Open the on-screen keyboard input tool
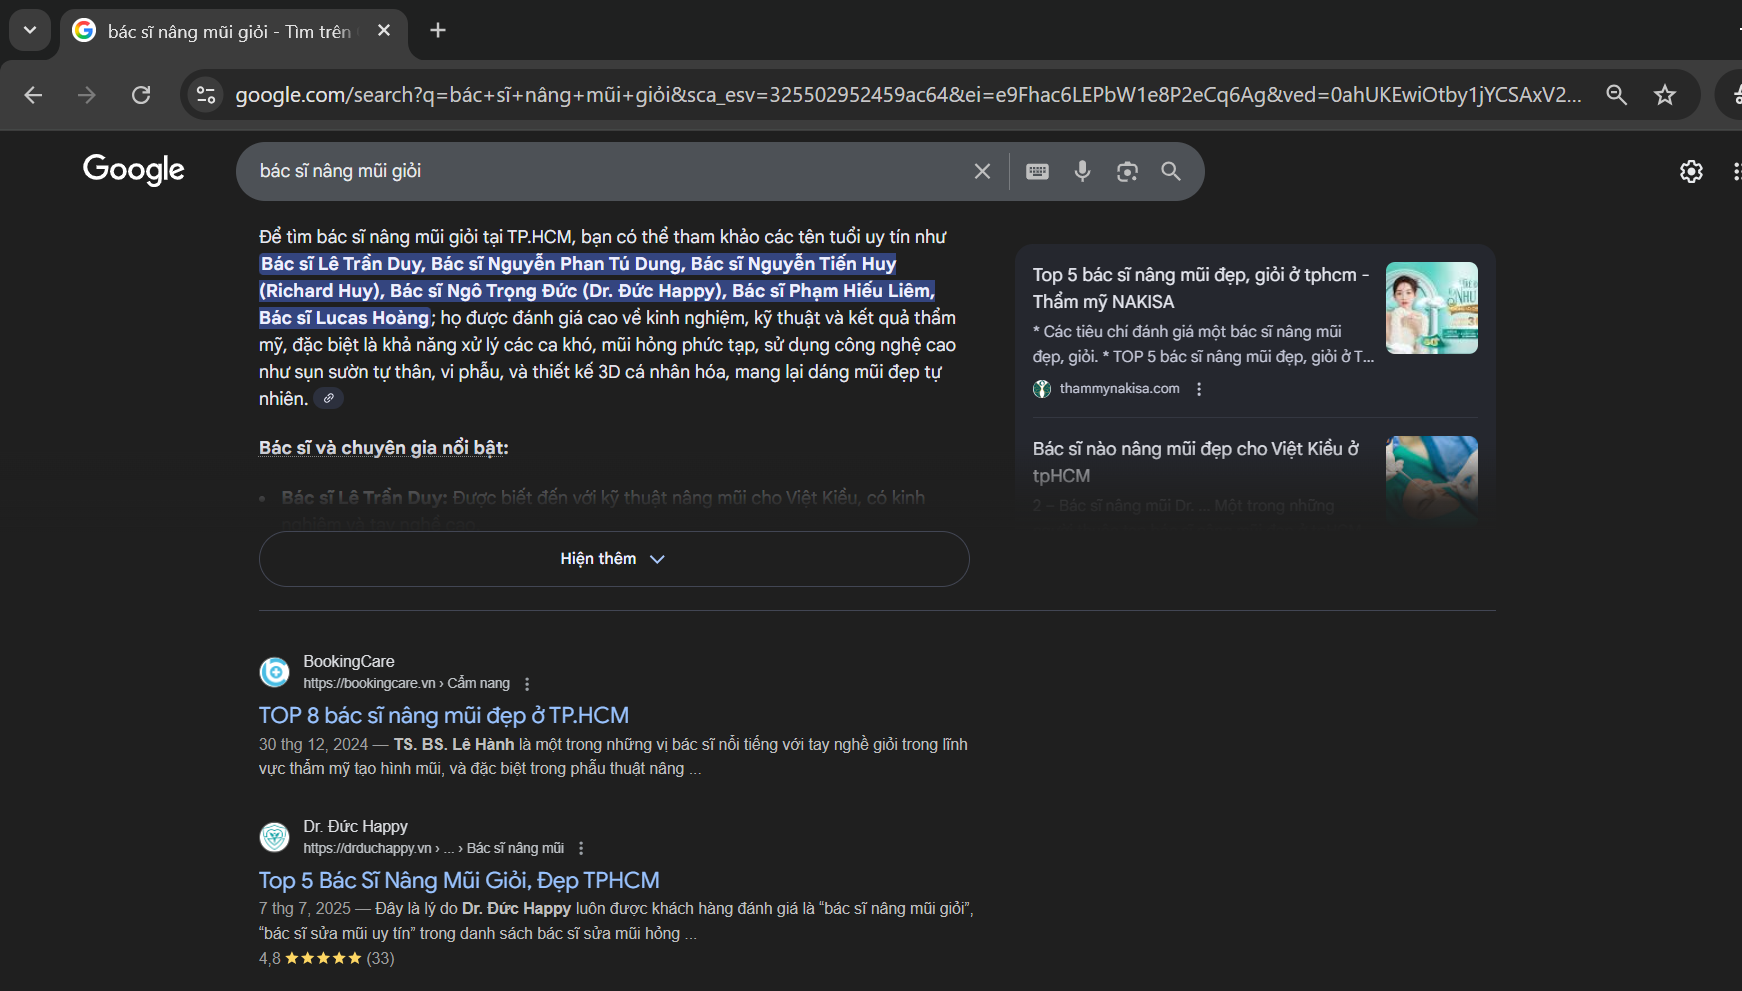Screen dimensions: 1742x991 (x=1037, y=171)
